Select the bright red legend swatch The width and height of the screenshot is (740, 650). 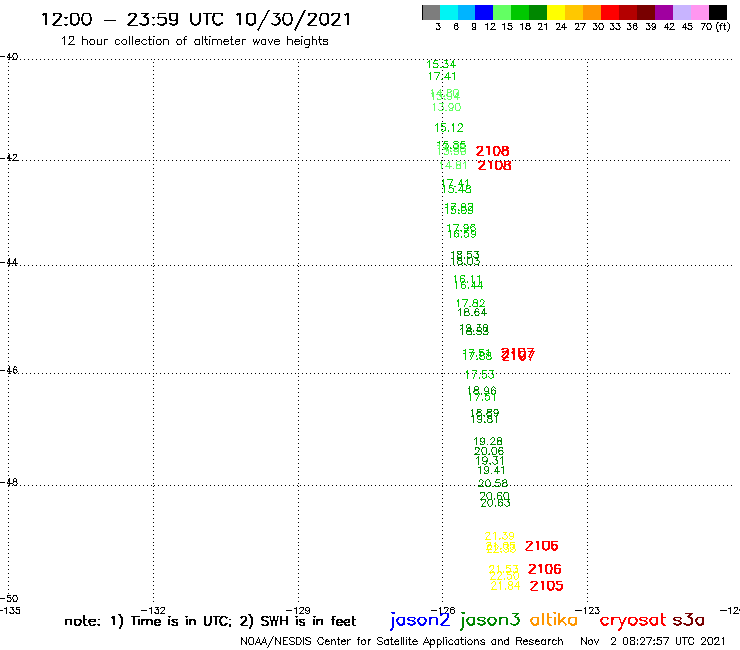pos(609,12)
